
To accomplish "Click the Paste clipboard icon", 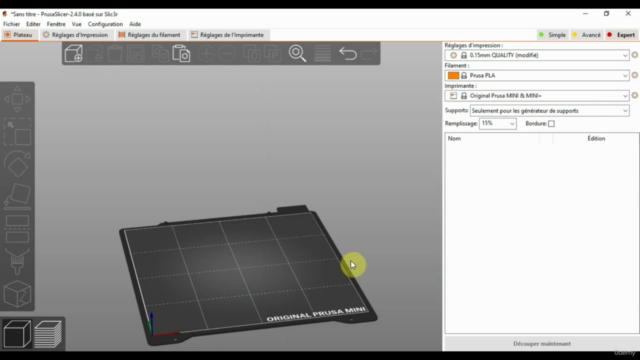I will (181, 53).
